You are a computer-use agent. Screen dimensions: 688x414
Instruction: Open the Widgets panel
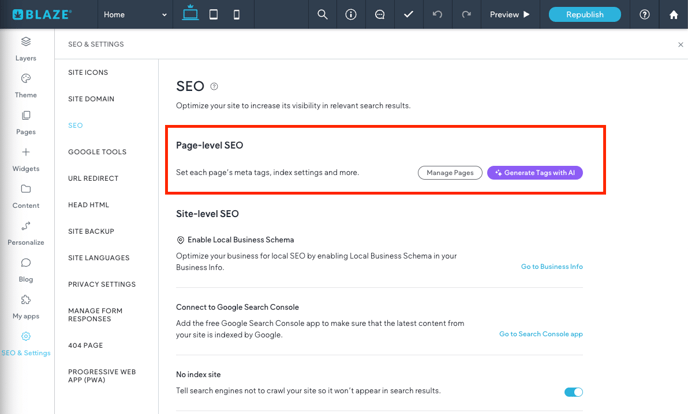point(26,159)
